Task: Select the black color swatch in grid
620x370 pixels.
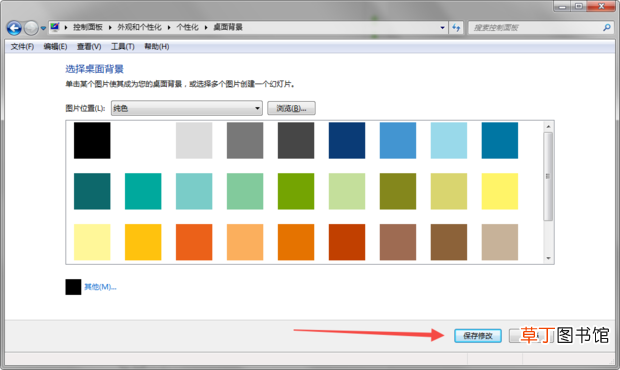Action: point(92,140)
